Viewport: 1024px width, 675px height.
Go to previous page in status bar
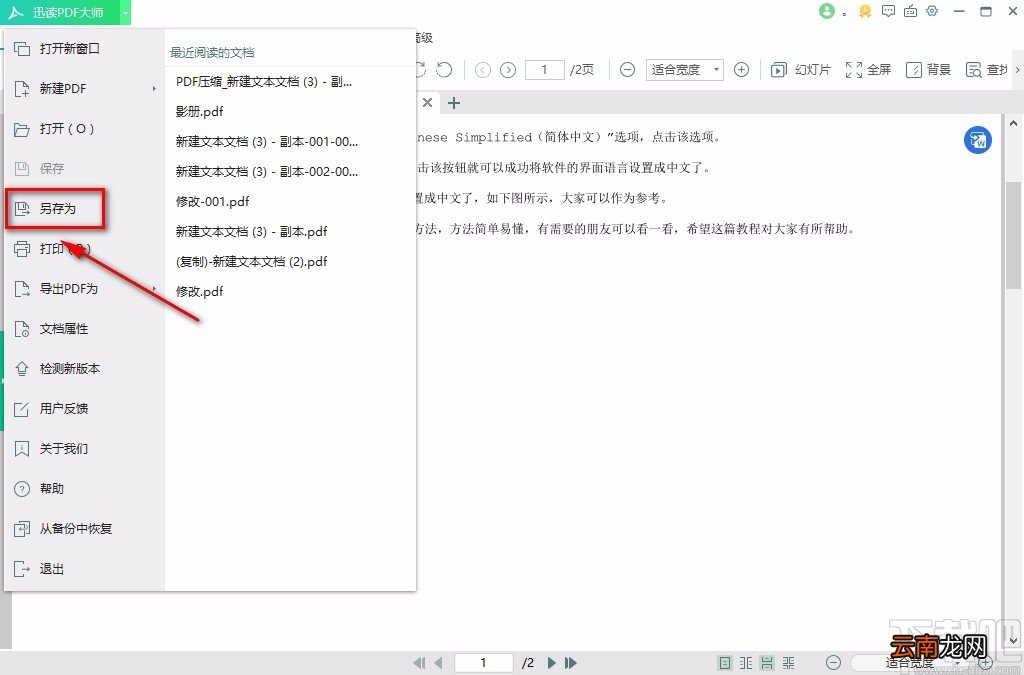coord(438,663)
